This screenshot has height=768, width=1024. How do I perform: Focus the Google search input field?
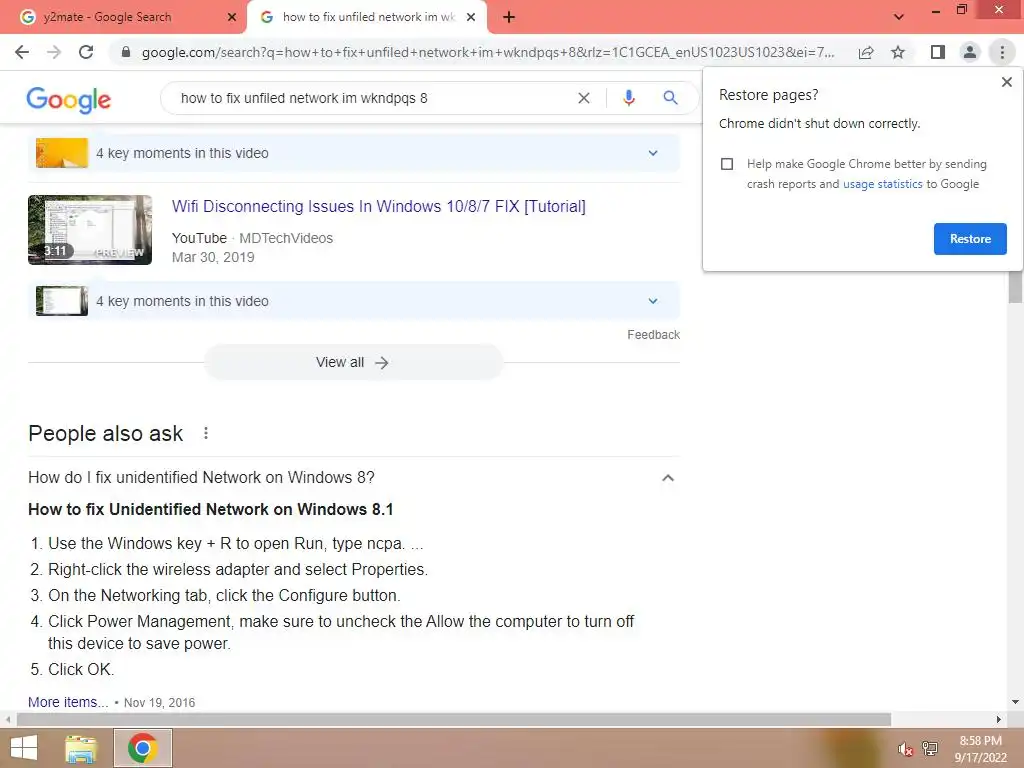372,98
